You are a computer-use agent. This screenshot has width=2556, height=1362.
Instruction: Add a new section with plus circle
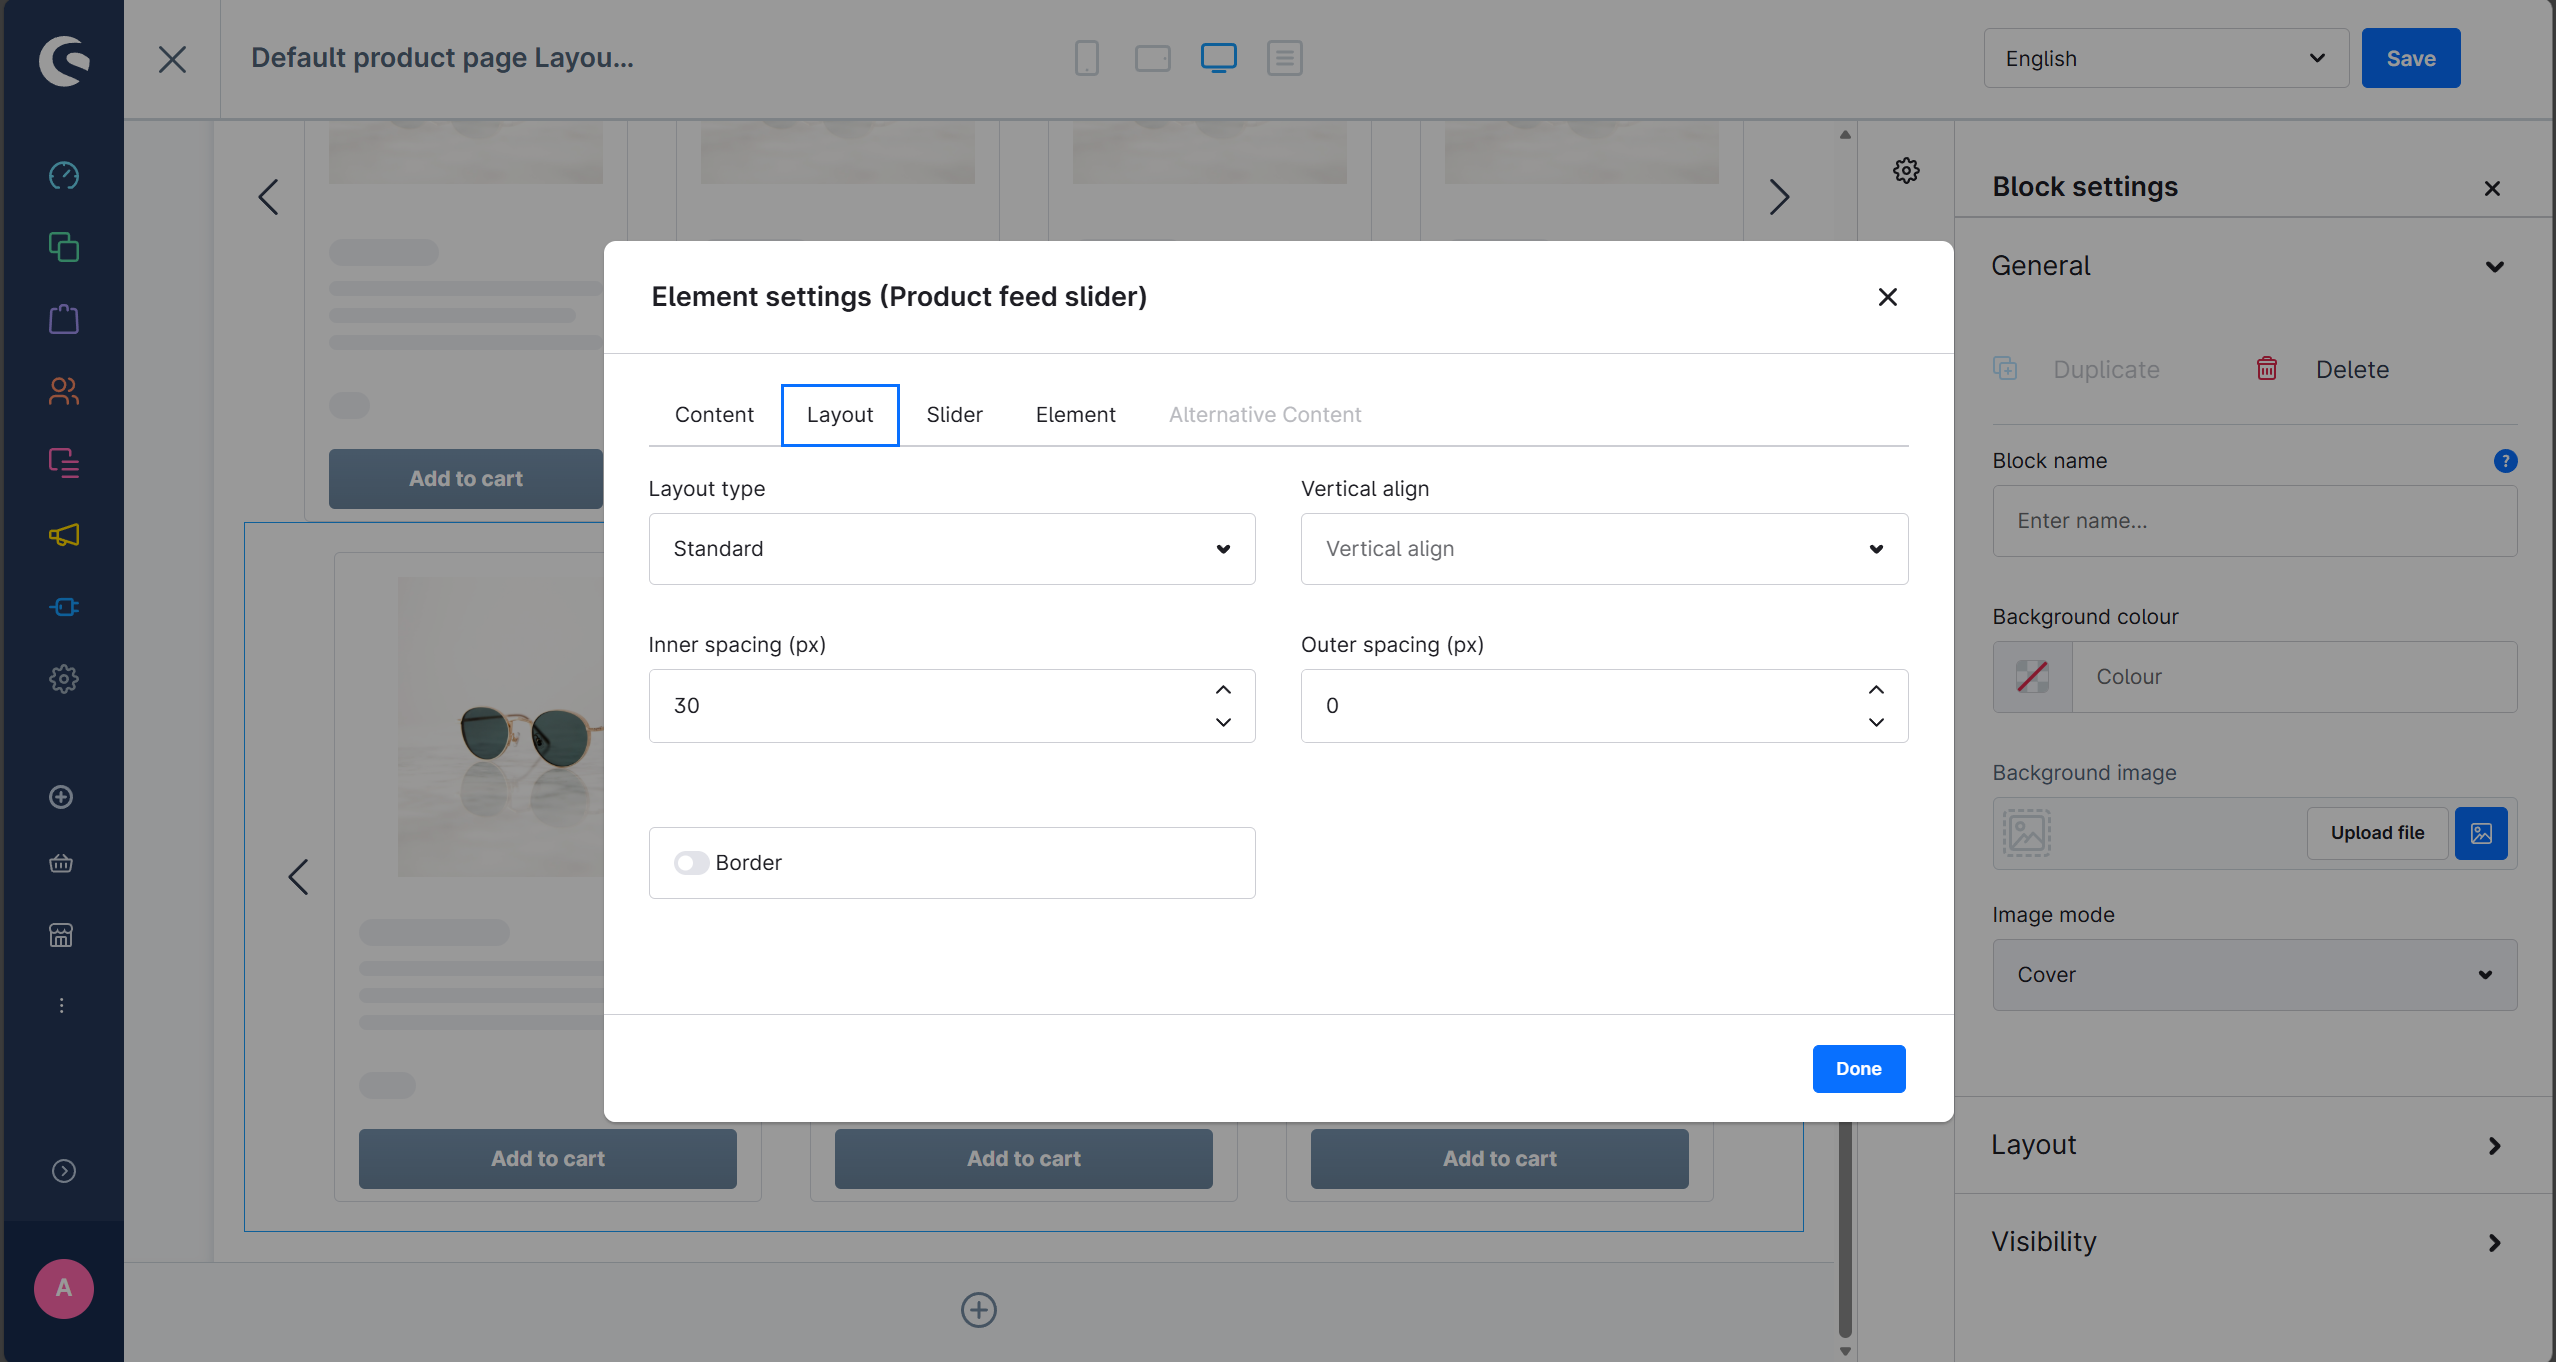pos(979,1310)
